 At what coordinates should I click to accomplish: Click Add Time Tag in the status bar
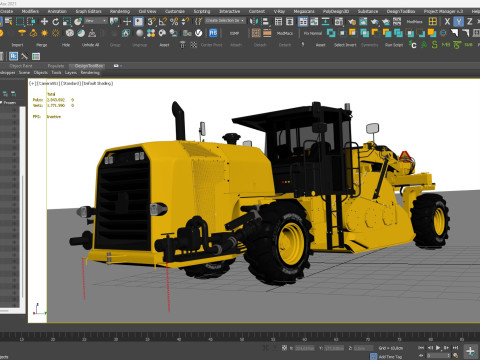coord(390,357)
